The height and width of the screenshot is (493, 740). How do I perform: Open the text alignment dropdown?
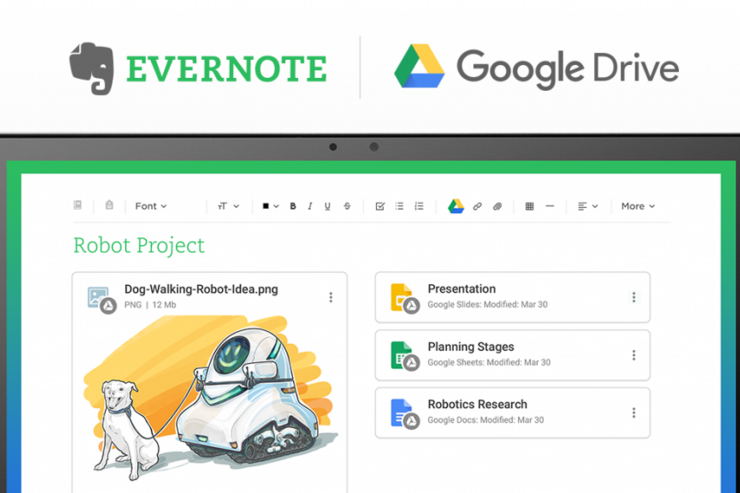588,206
